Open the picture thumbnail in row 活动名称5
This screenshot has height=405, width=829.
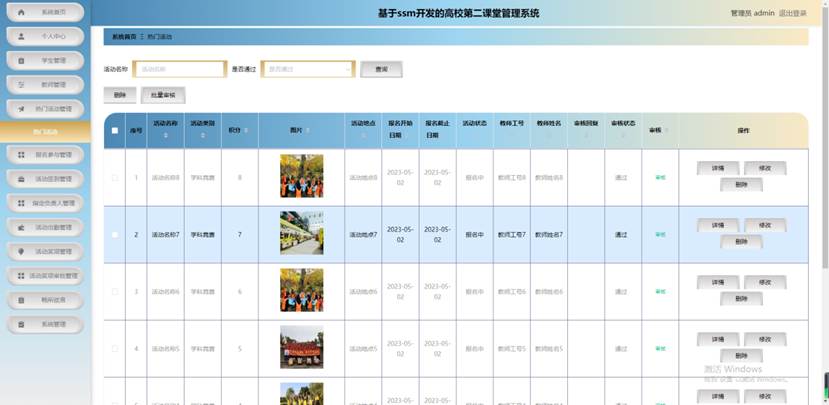tap(301, 347)
